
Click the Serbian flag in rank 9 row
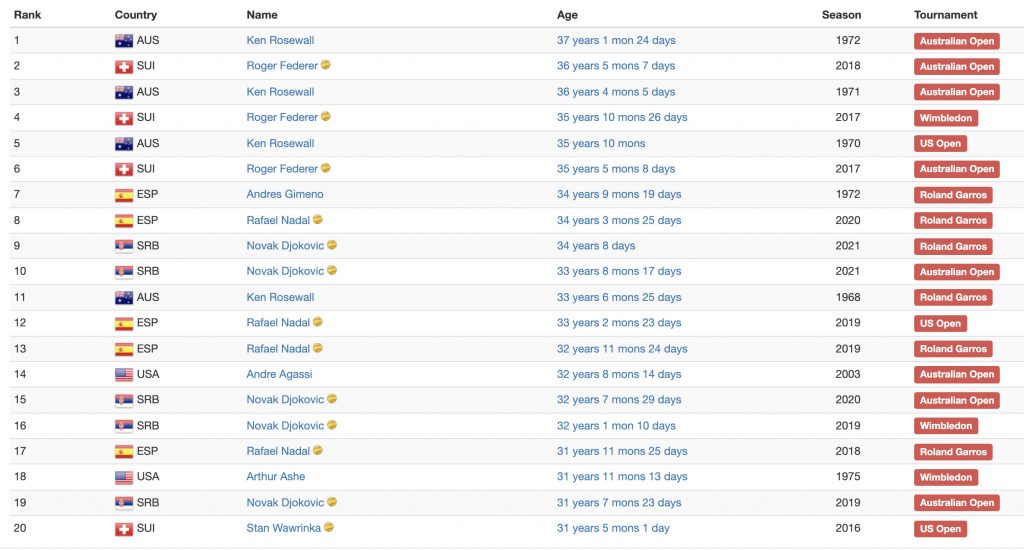pos(123,246)
